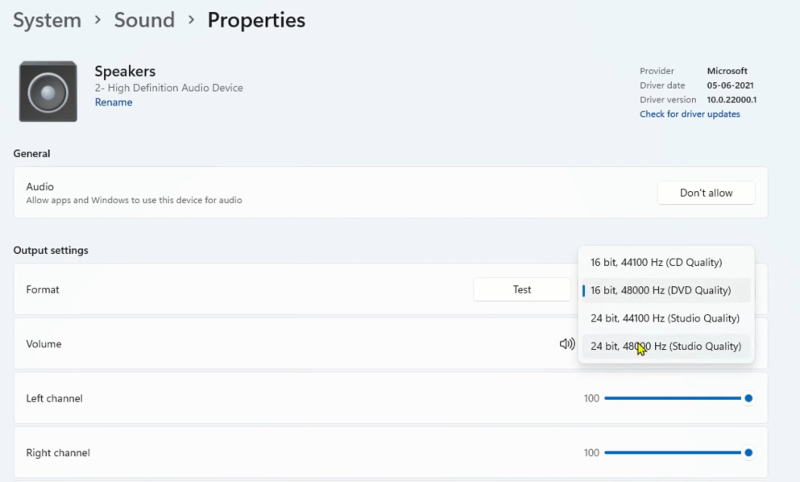Navigate to Sound in the breadcrumb

point(144,20)
